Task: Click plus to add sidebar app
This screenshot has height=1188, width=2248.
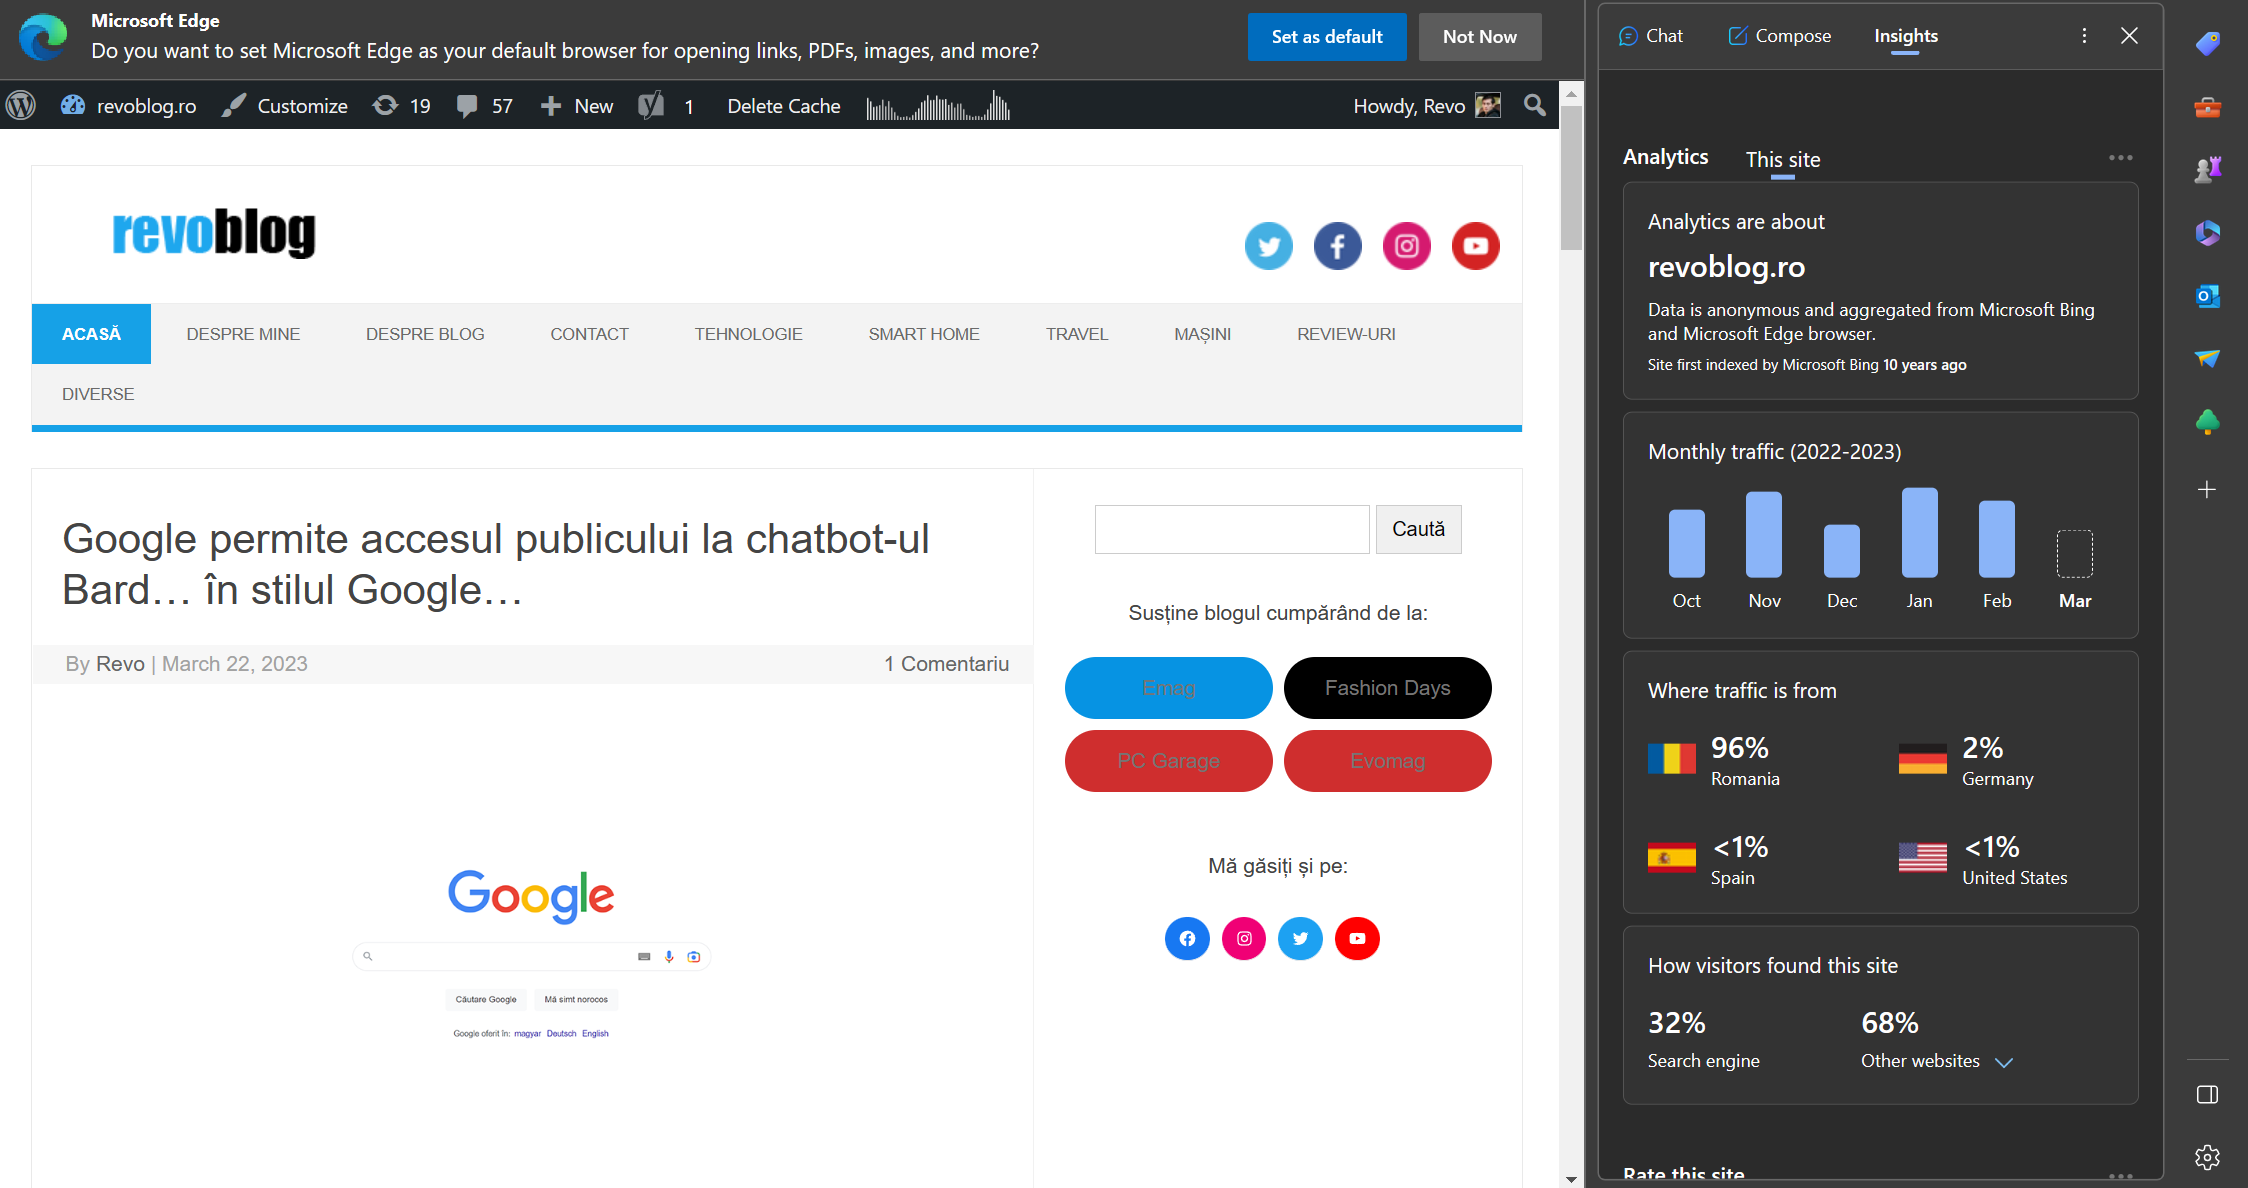Action: (x=2207, y=489)
